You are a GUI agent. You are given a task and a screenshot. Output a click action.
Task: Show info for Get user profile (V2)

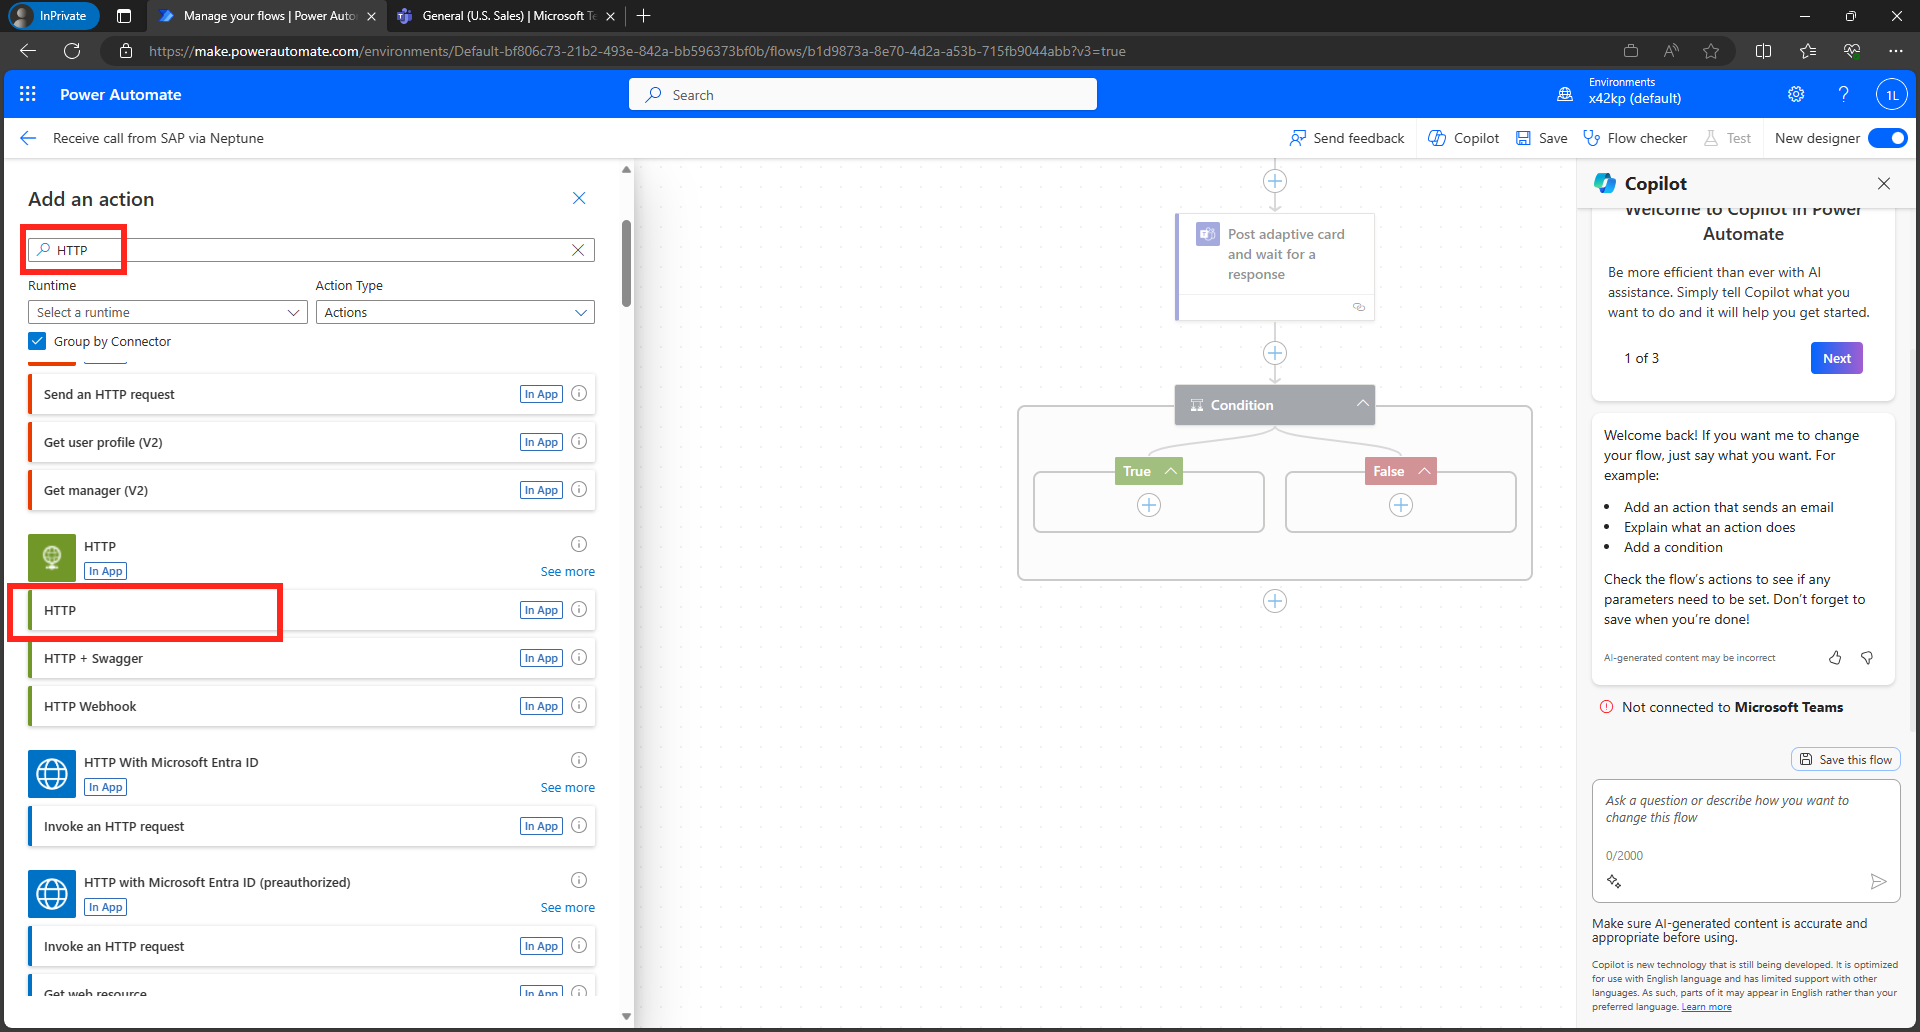[579, 442]
